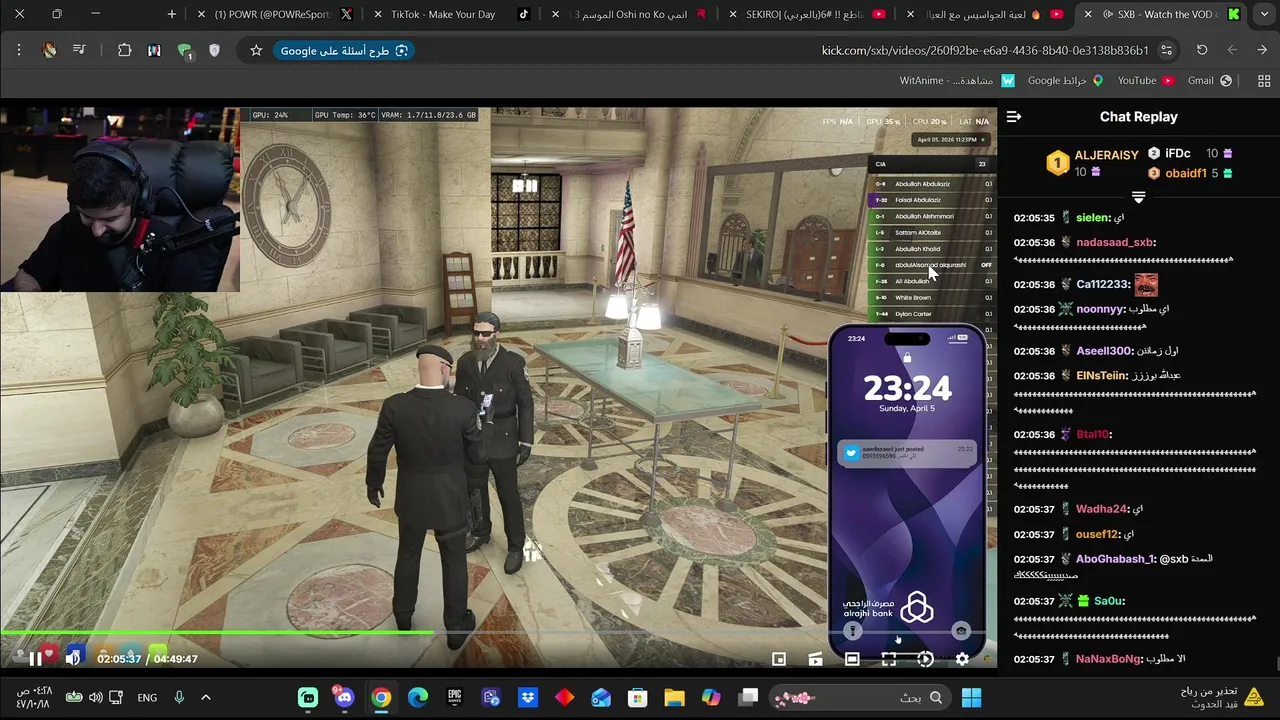Click username noonnyy in chat
This screenshot has height=720, width=1280.
tap(1101, 309)
